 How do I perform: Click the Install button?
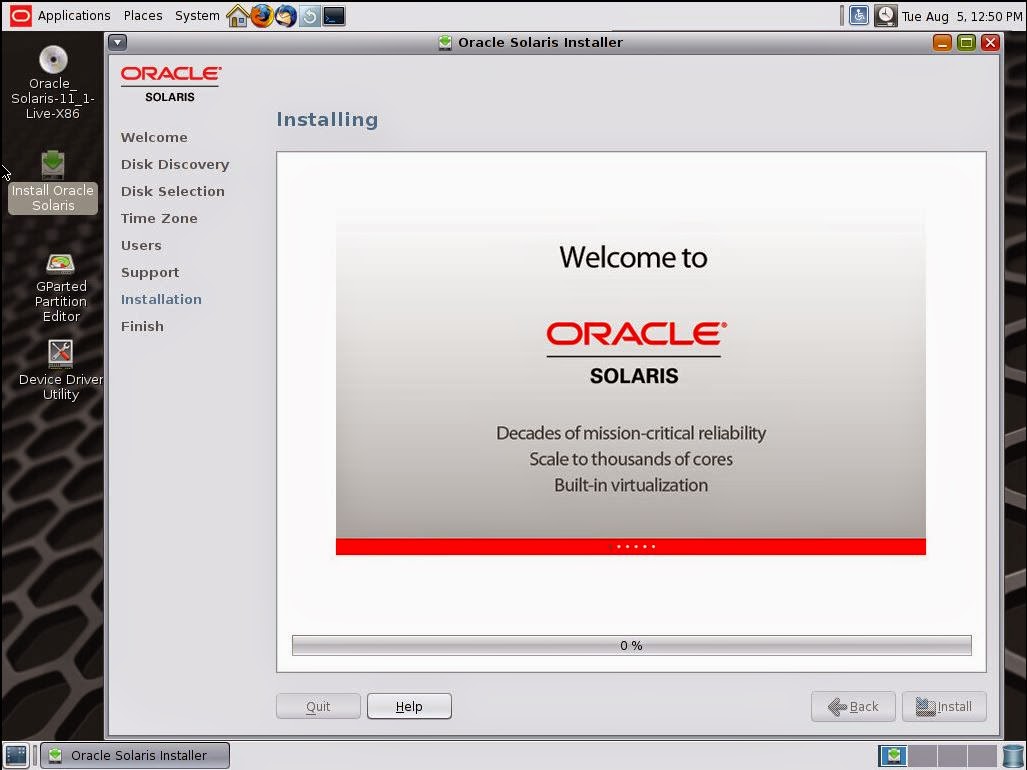click(x=944, y=706)
